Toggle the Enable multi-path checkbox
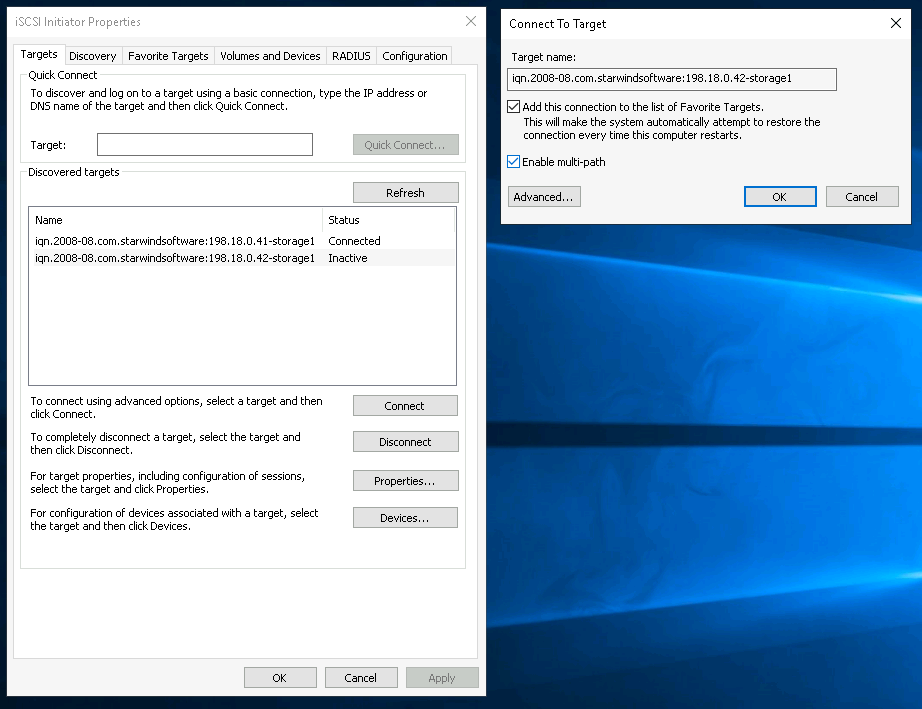Screen dimensions: 922x709 tap(514, 162)
